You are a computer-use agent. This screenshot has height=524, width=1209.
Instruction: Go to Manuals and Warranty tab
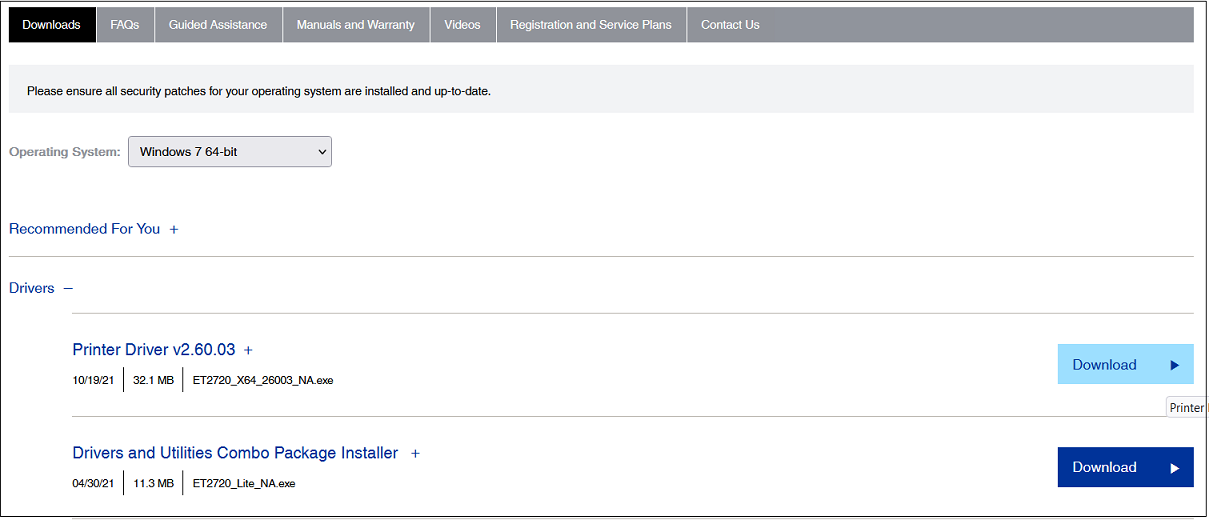356,25
